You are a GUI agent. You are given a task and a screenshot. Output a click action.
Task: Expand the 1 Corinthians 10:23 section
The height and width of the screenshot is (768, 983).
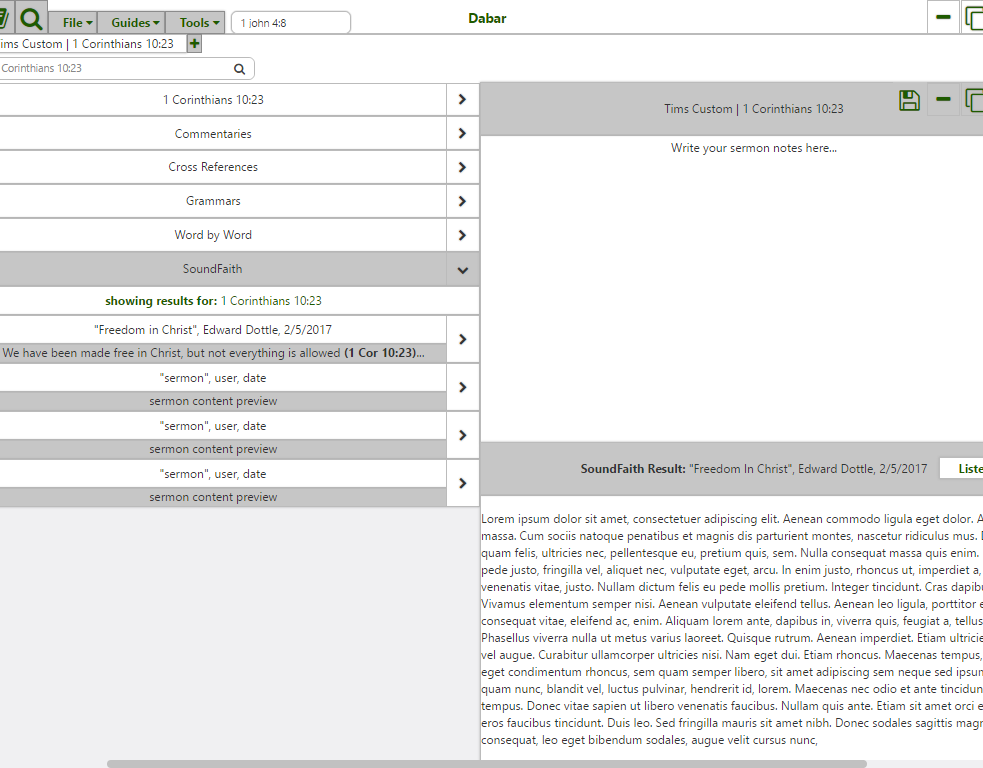(463, 100)
